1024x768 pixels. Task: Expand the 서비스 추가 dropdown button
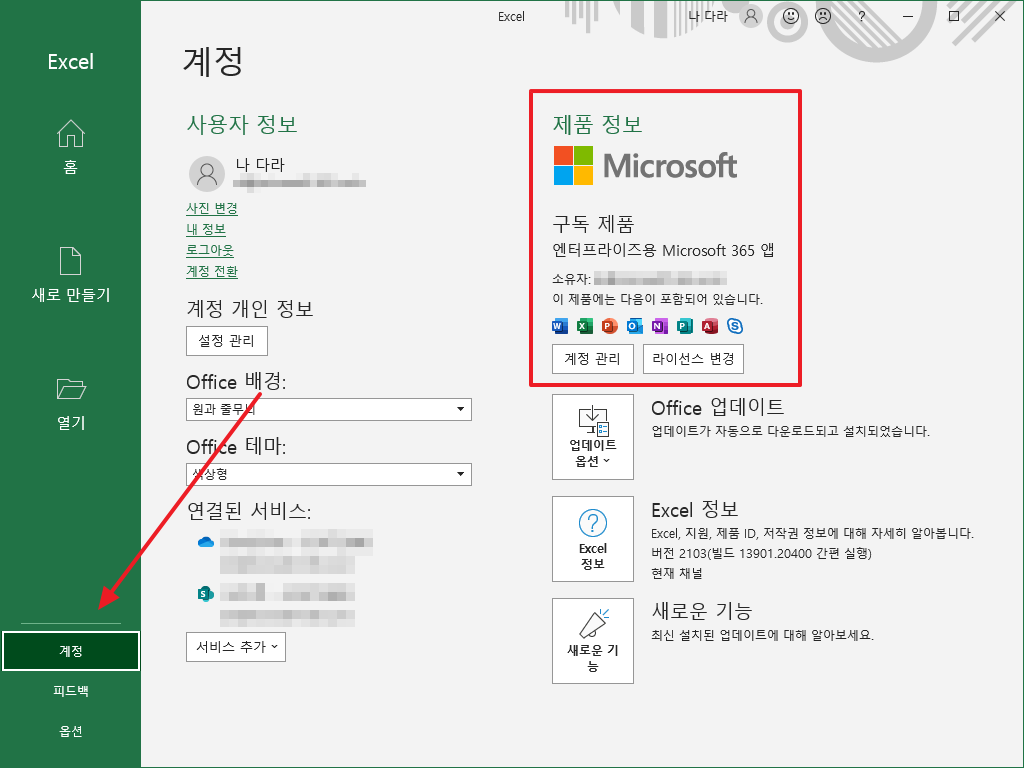[236, 647]
